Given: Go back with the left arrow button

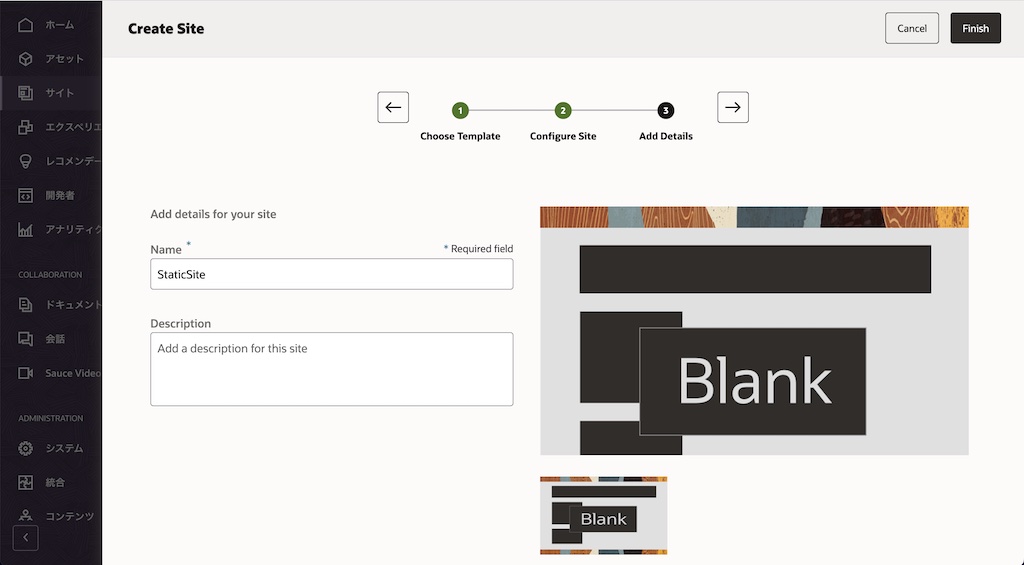Looking at the screenshot, I should pyautogui.click(x=393, y=107).
